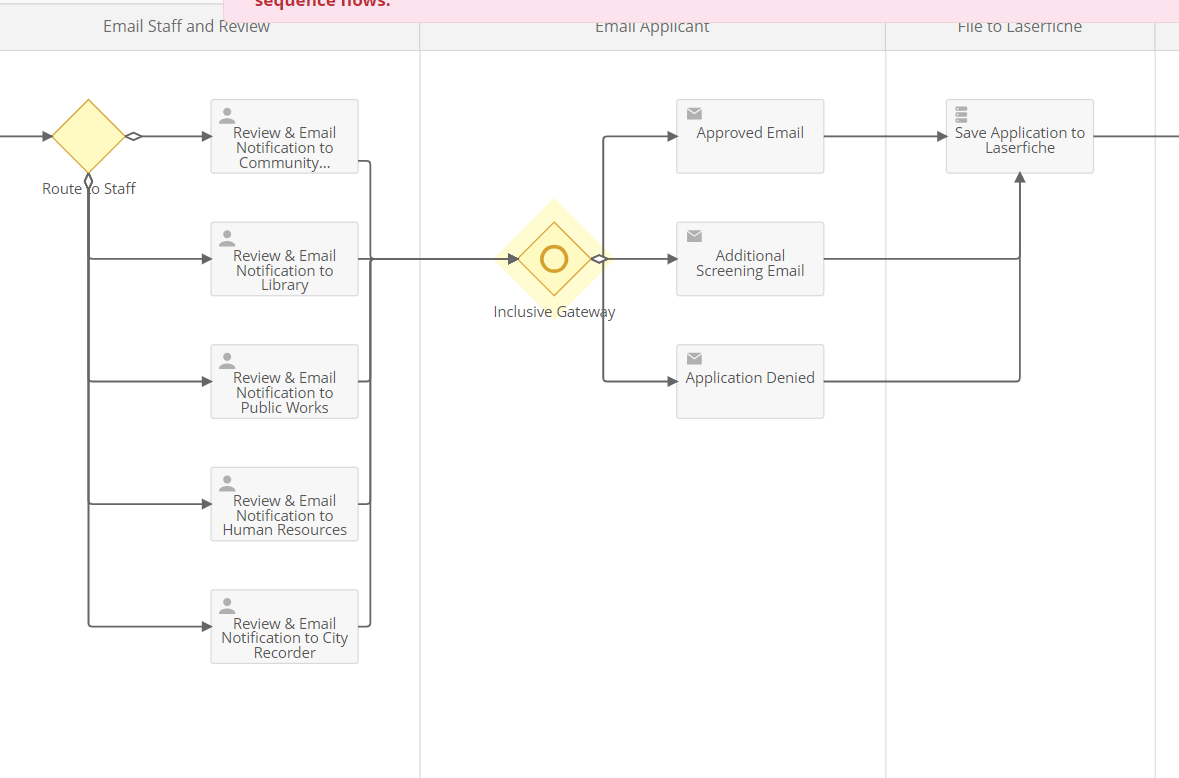This screenshot has height=778, width=1179.
Task: Click the envelope icon on the Approved Email task
Action: tap(695, 114)
